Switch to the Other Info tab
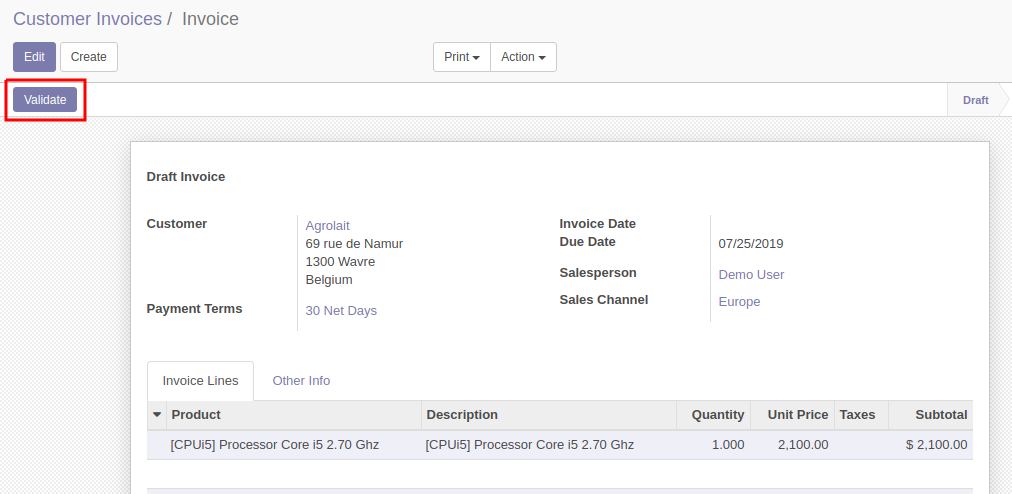Image resolution: width=1012 pixels, height=494 pixels. click(x=301, y=380)
